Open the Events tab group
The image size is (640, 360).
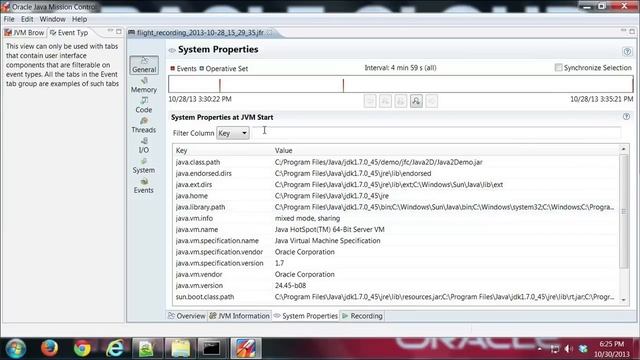click(144, 186)
